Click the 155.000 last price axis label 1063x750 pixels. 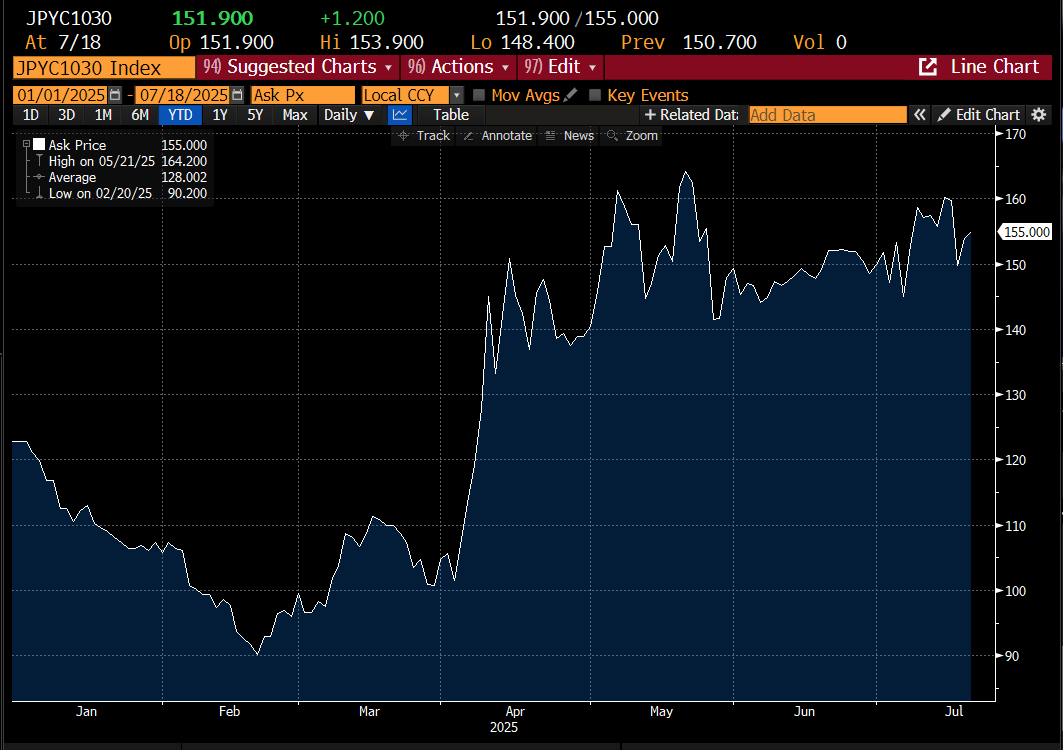click(1026, 232)
